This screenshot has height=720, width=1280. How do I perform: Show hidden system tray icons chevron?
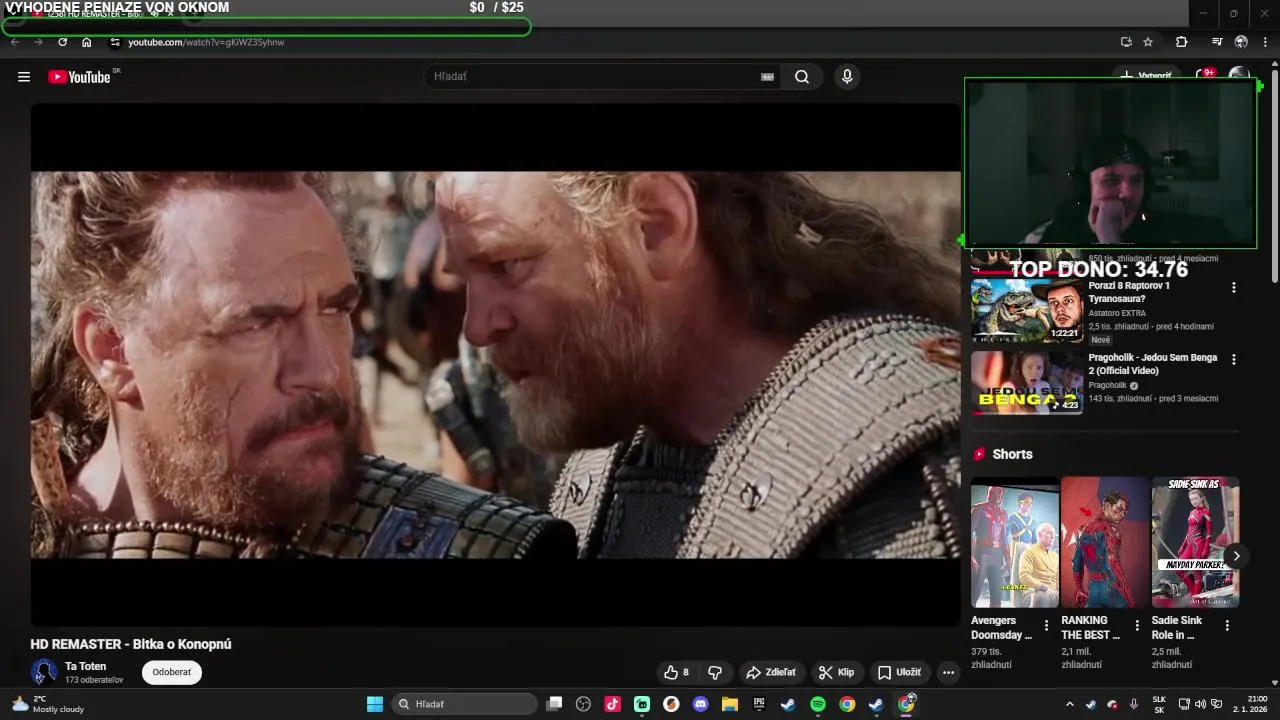coord(1069,704)
